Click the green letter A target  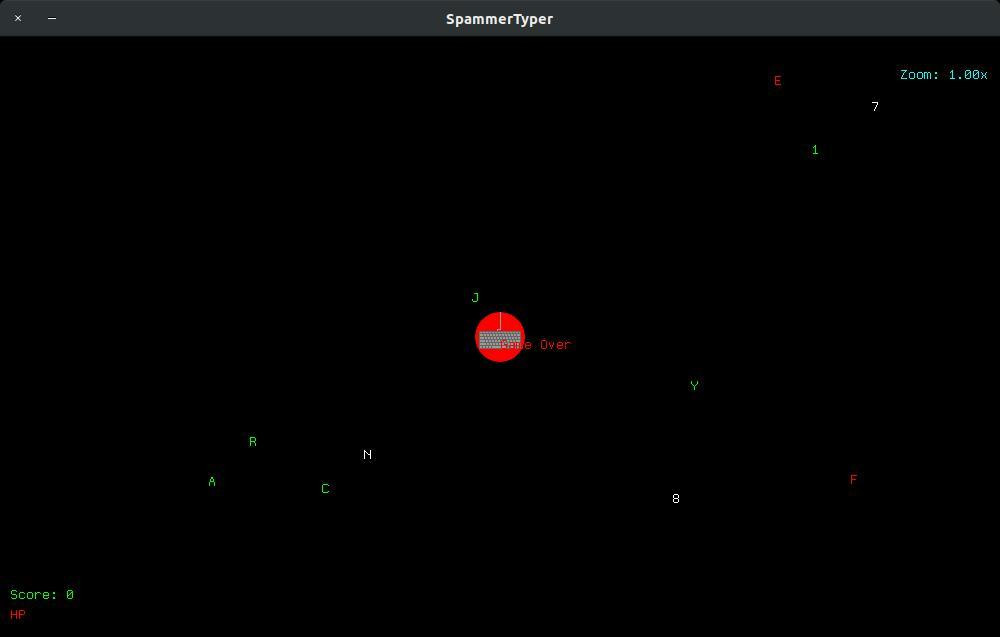point(212,482)
